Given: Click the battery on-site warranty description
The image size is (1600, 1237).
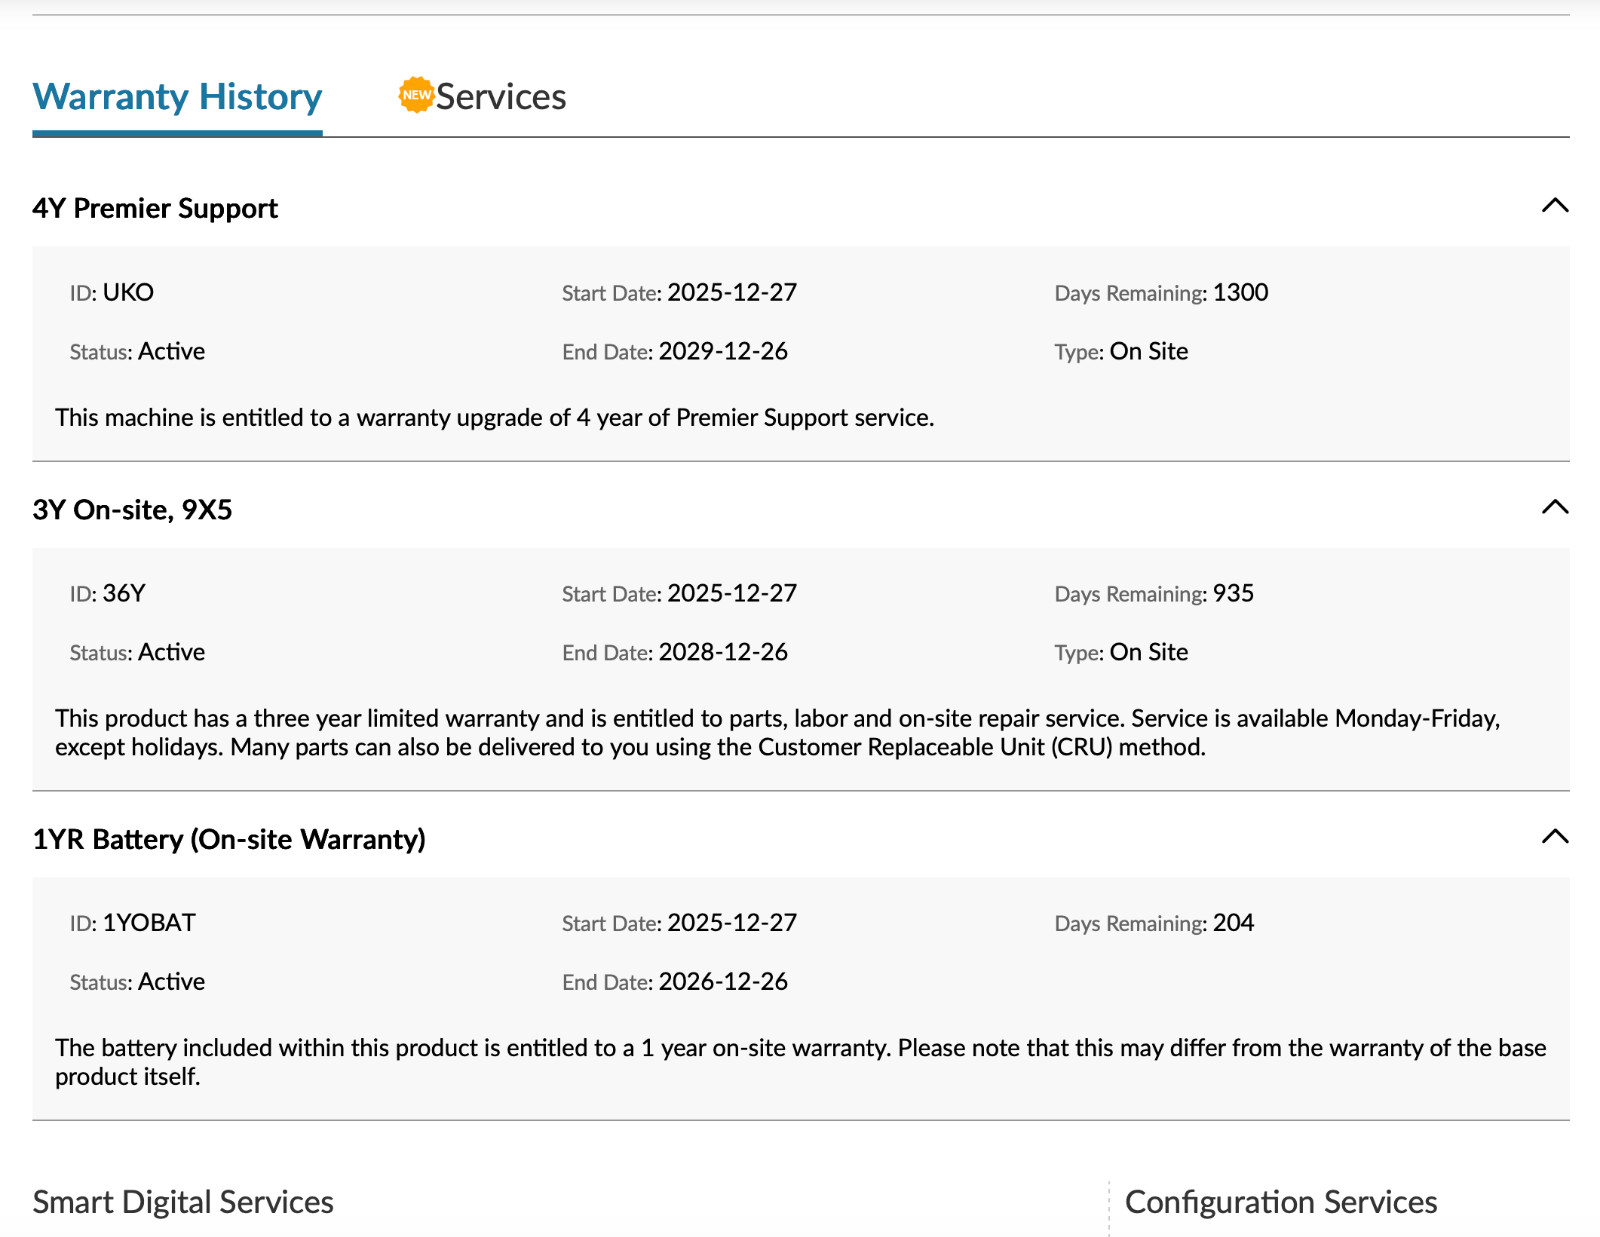Looking at the screenshot, I should 800,1062.
